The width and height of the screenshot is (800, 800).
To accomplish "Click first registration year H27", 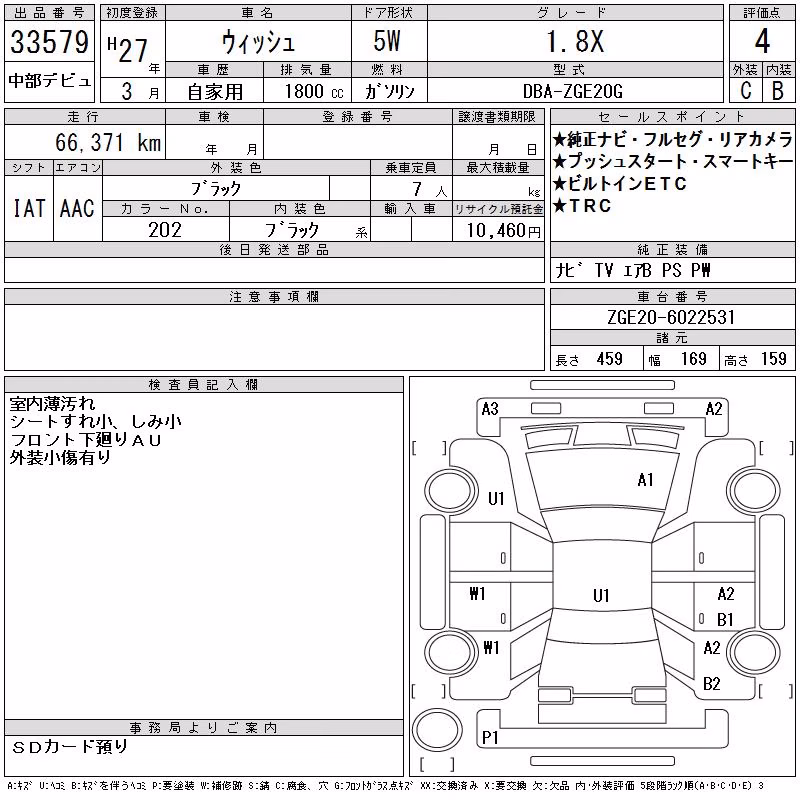I will 128,50.
